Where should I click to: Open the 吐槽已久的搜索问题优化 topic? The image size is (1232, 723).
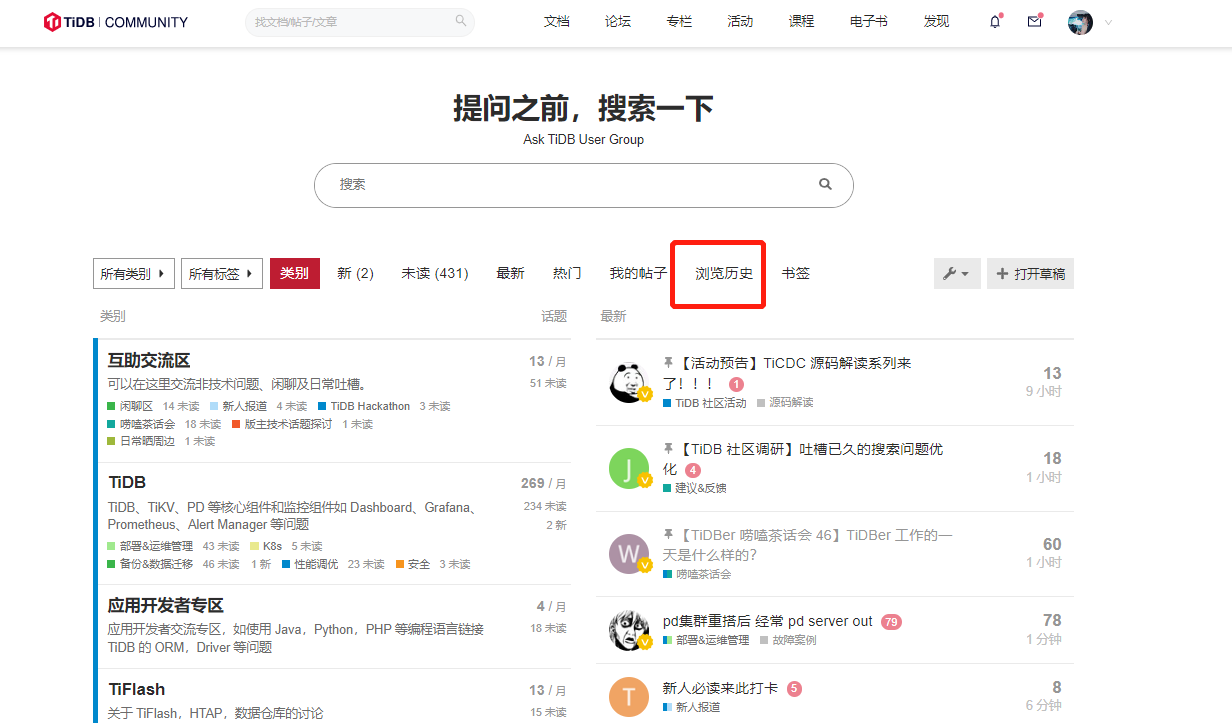[803, 459]
